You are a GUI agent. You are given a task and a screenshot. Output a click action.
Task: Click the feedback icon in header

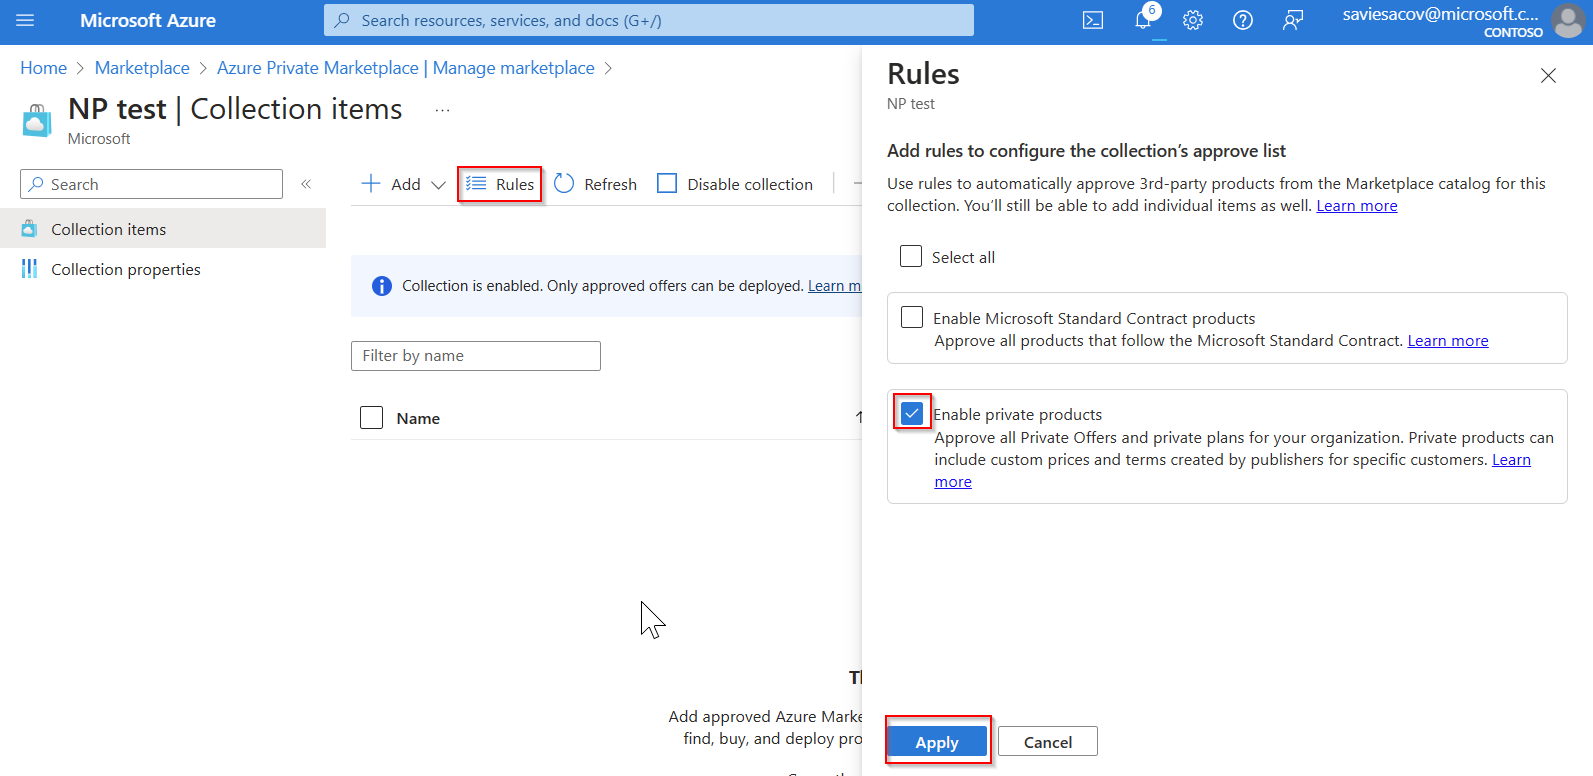tap(1293, 21)
